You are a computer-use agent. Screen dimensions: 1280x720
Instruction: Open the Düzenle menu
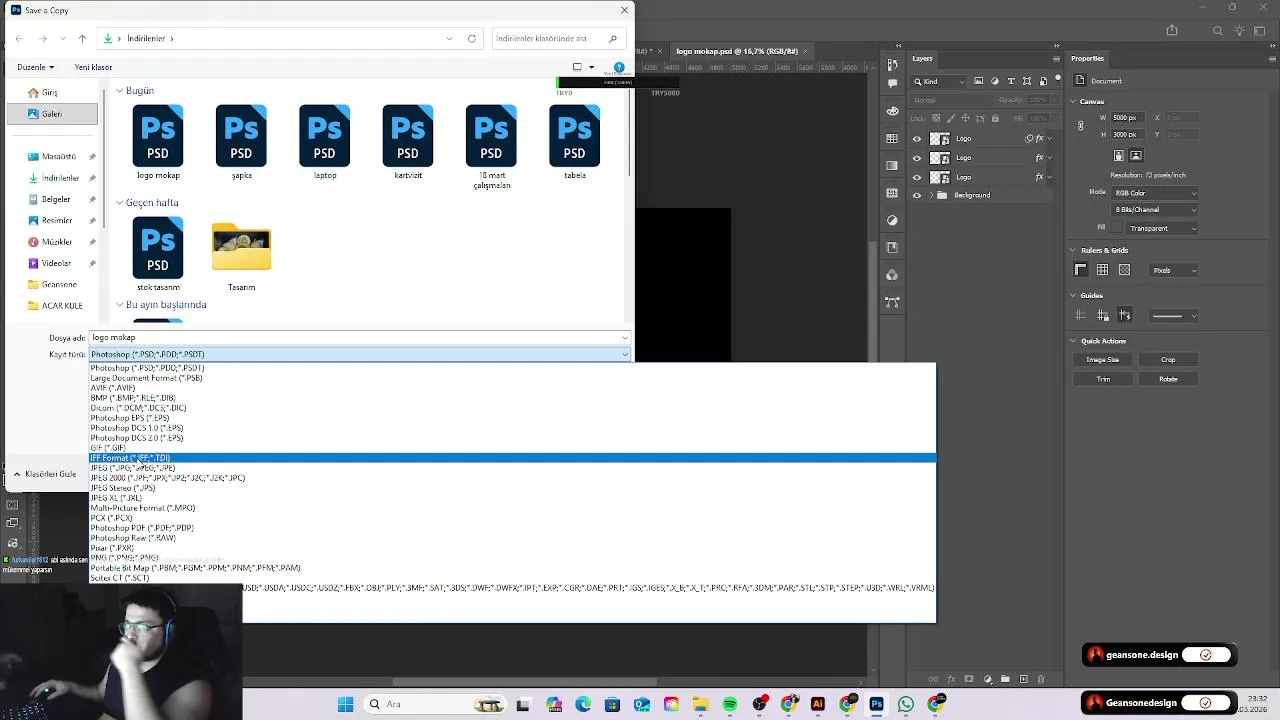[35, 67]
